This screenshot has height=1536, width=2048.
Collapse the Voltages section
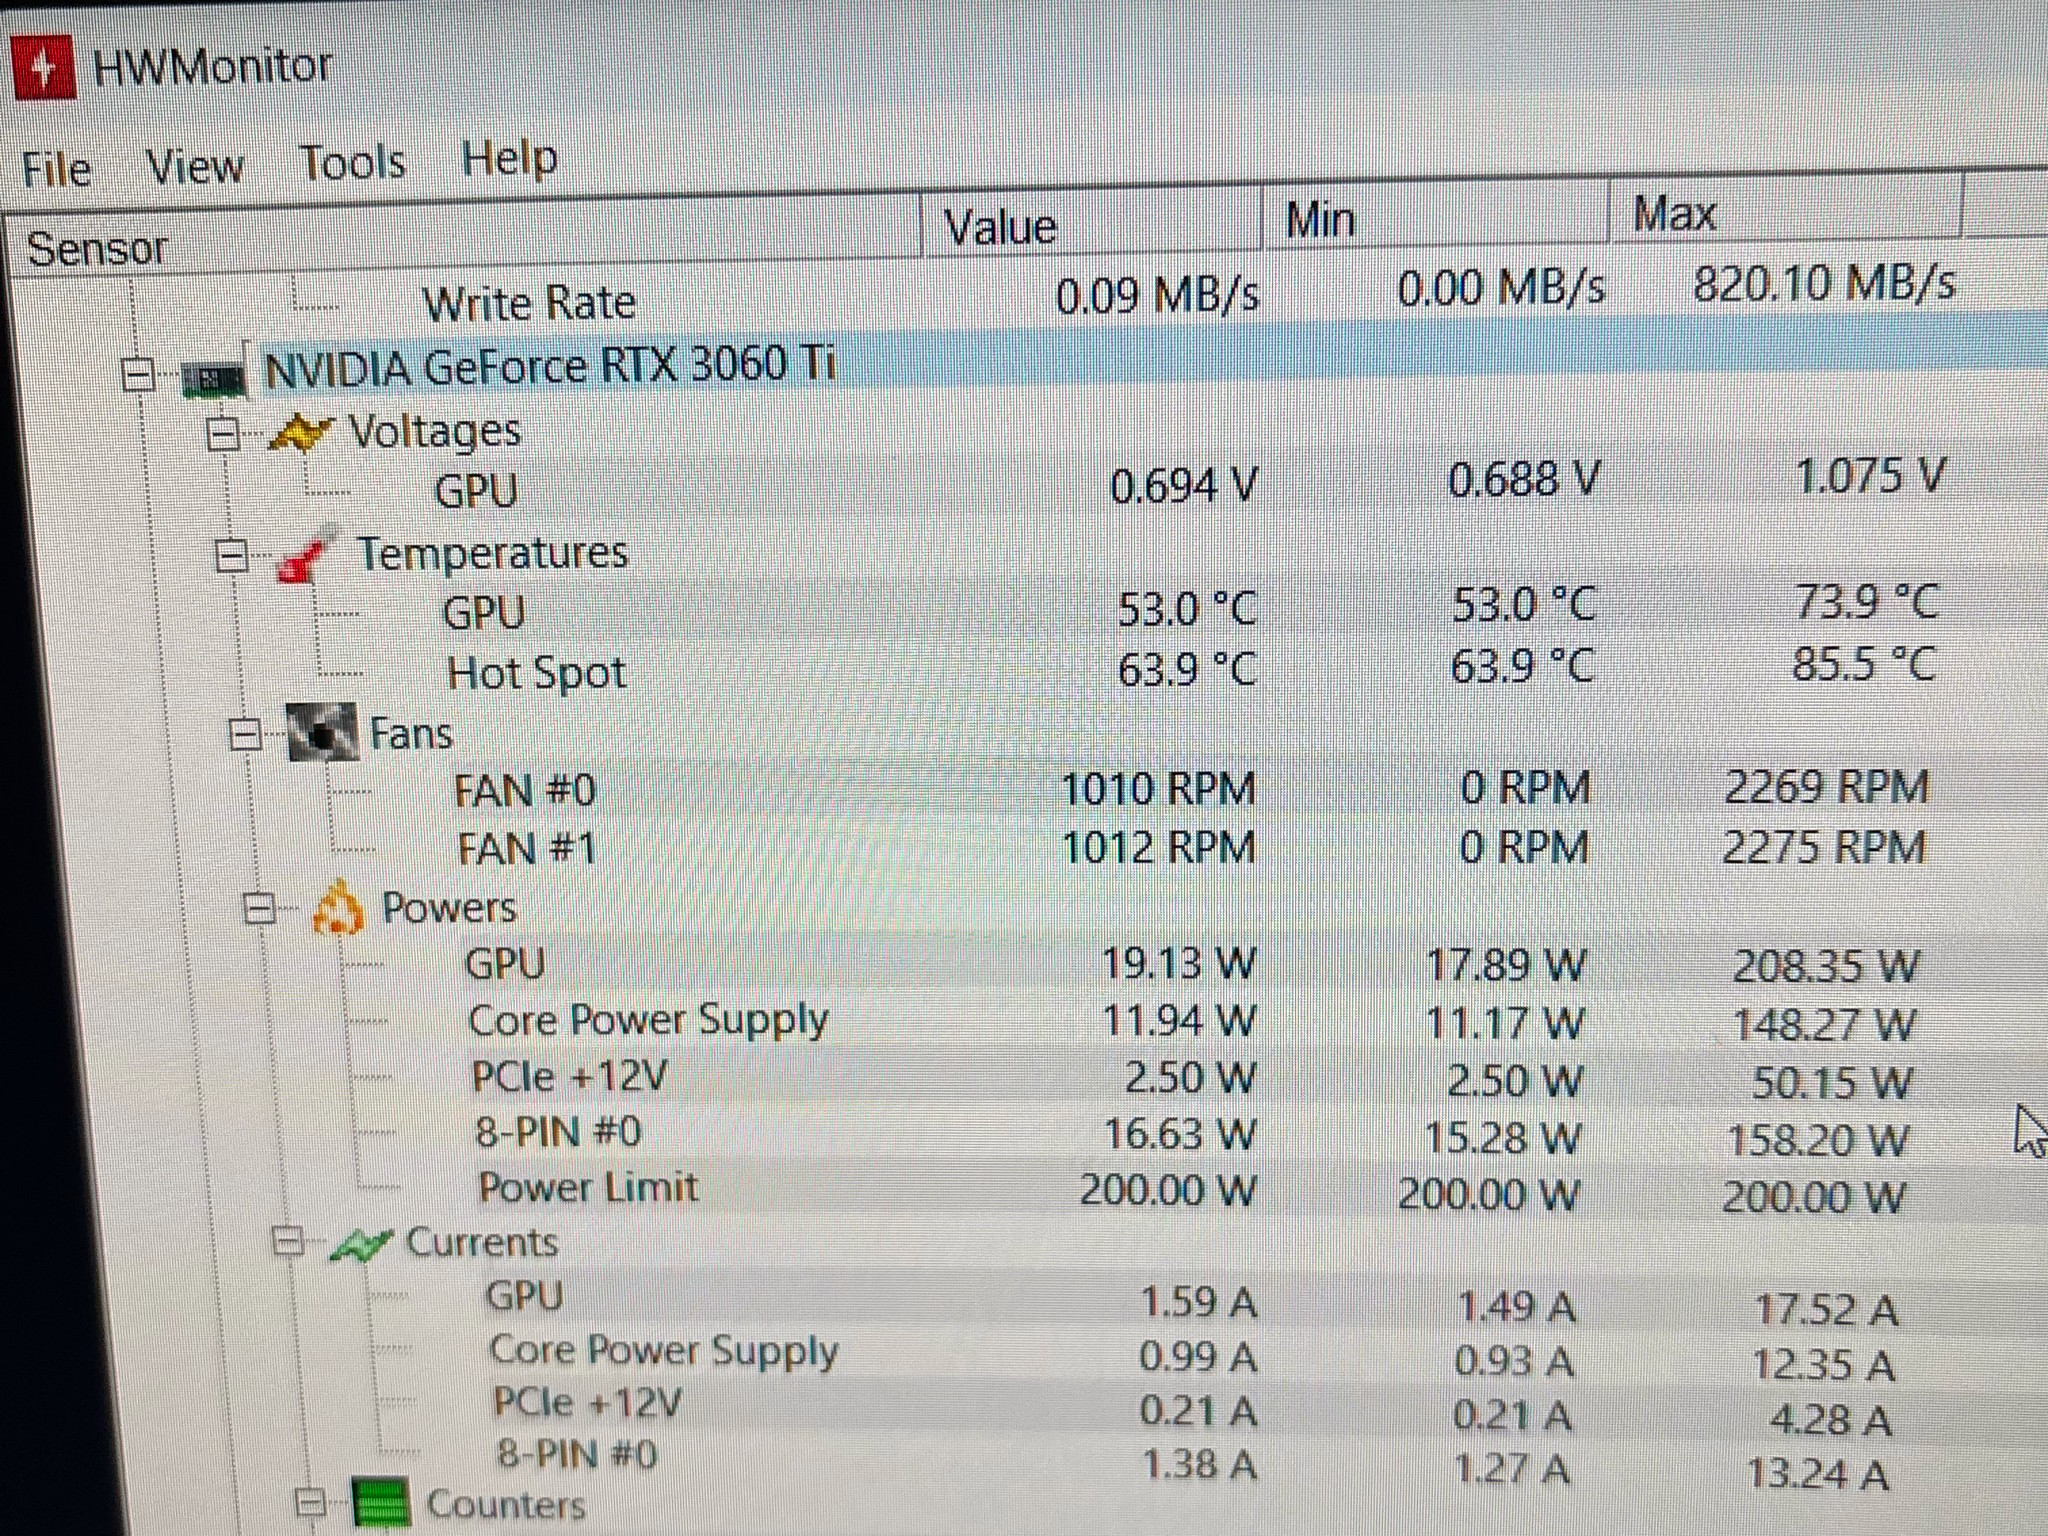tap(223, 435)
